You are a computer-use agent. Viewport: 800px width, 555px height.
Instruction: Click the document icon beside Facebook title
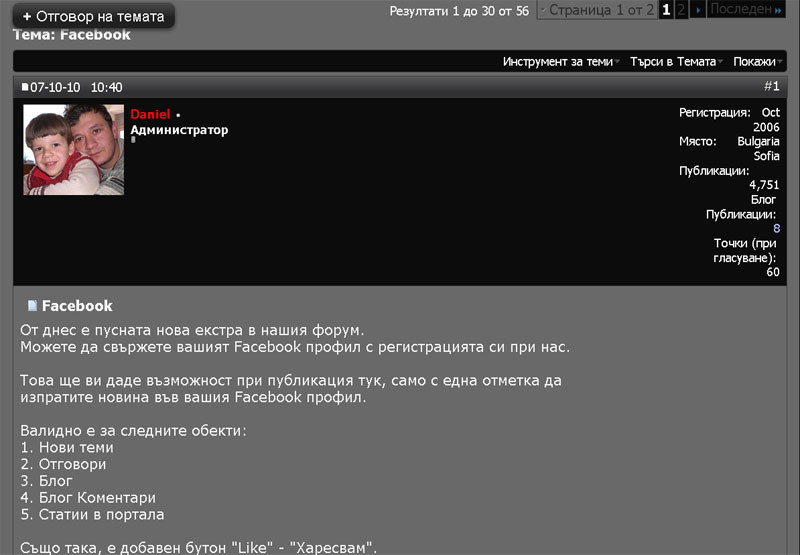tap(32, 306)
